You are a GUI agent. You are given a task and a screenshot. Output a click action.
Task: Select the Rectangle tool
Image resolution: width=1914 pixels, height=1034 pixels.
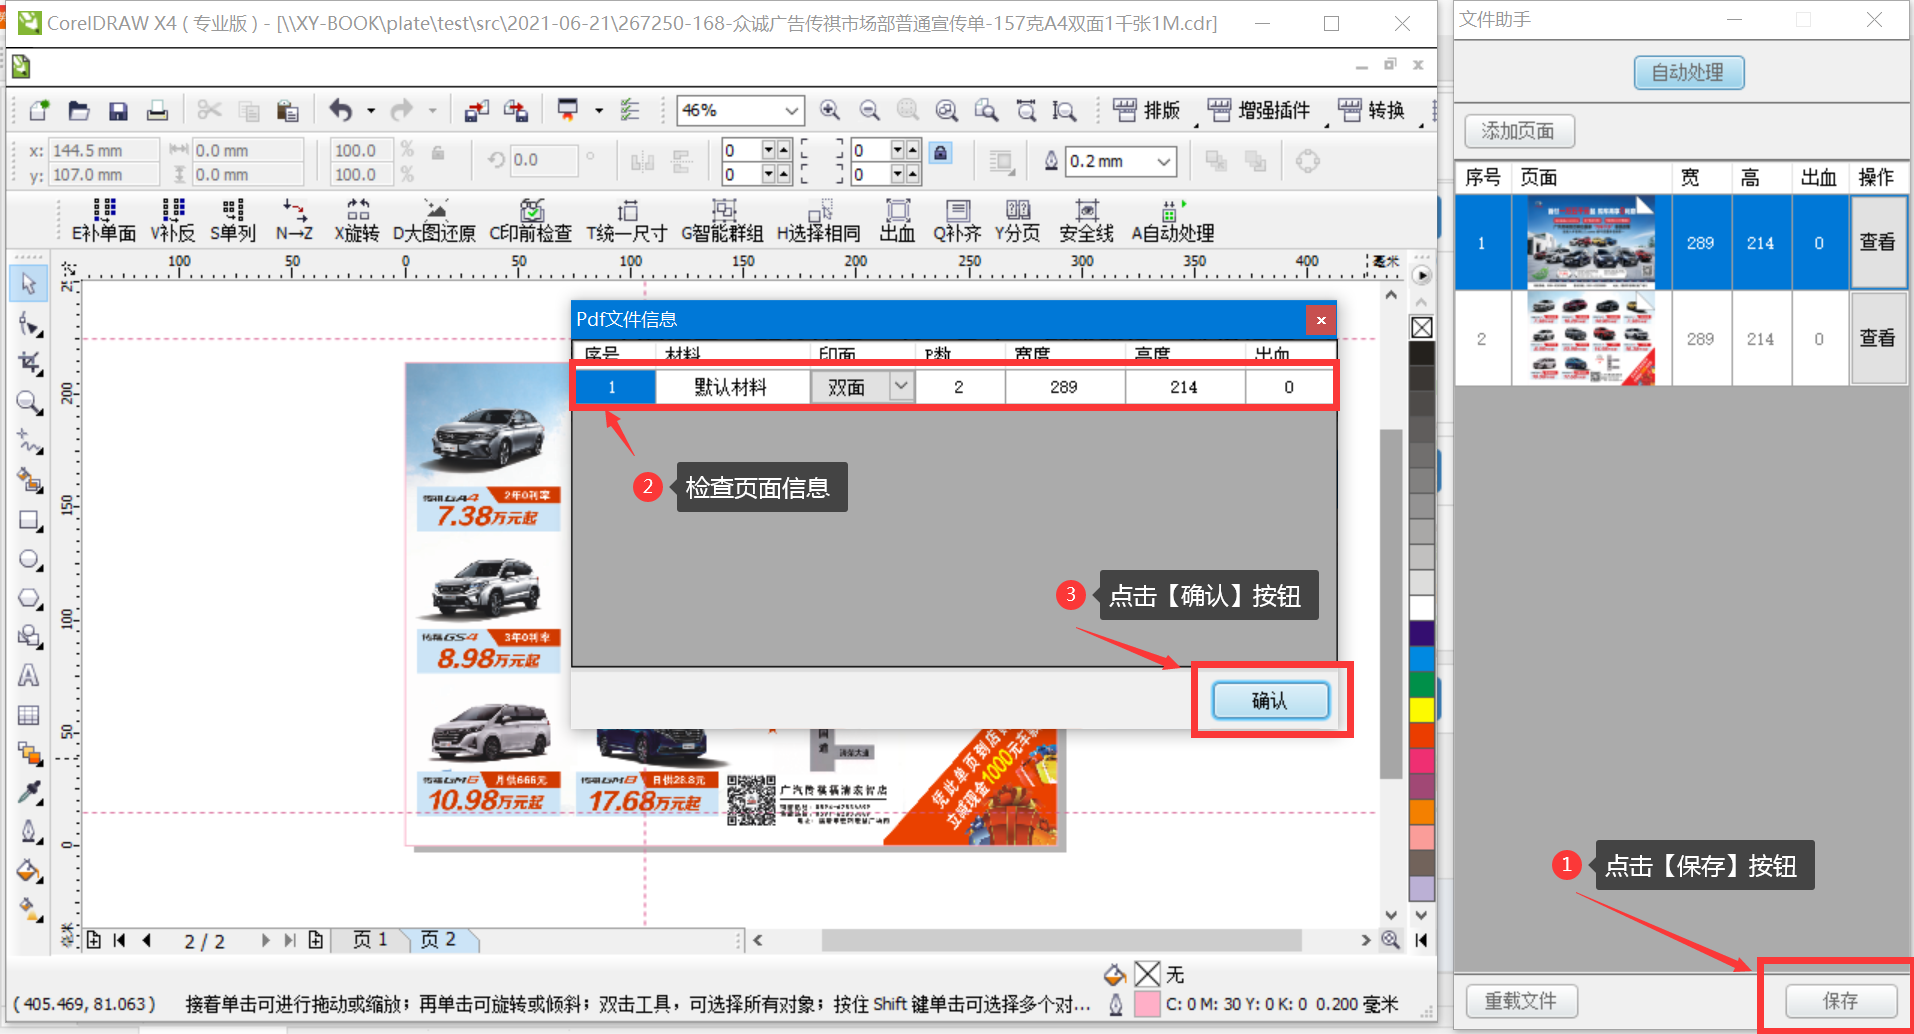(29, 520)
